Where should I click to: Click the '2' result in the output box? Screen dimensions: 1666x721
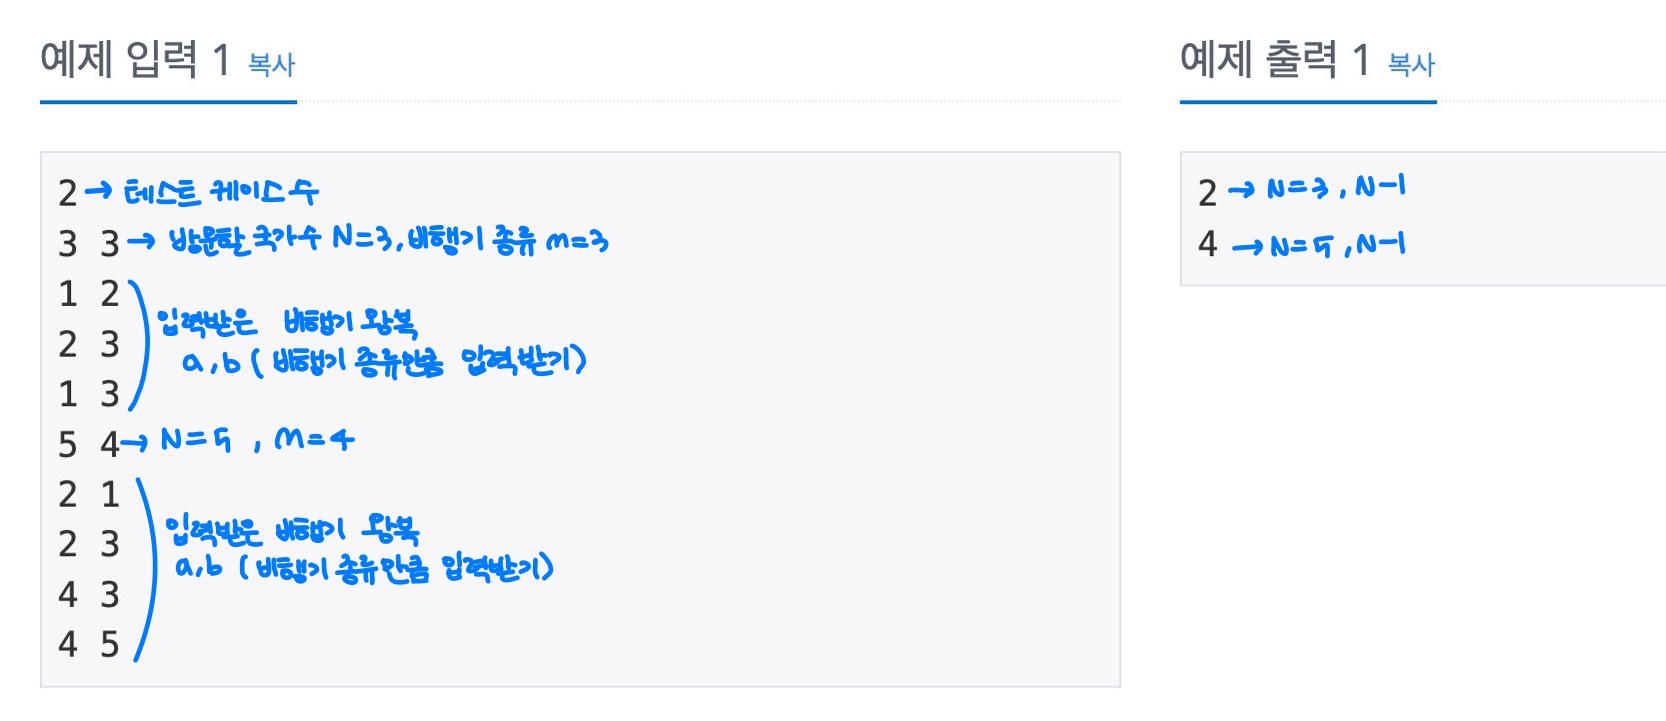1208,193
